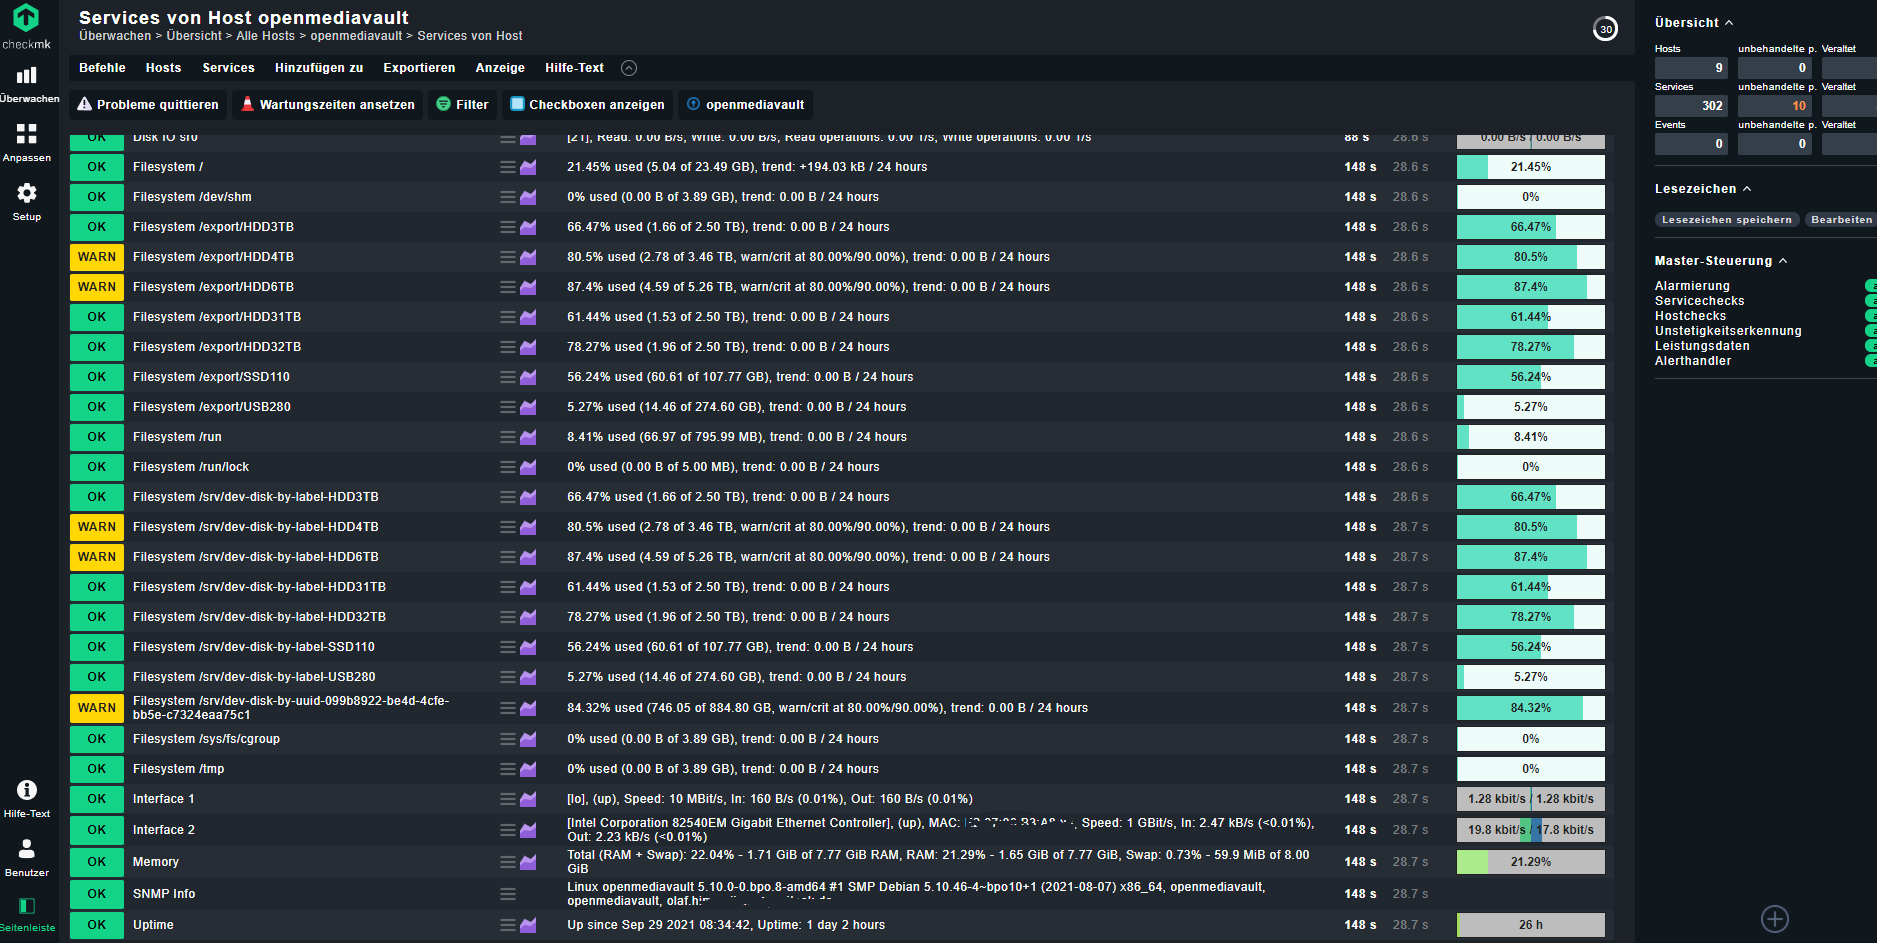Toggle Alarmierung master switch
This screenshot has height=943, width=1877.
click(1871, 286)
